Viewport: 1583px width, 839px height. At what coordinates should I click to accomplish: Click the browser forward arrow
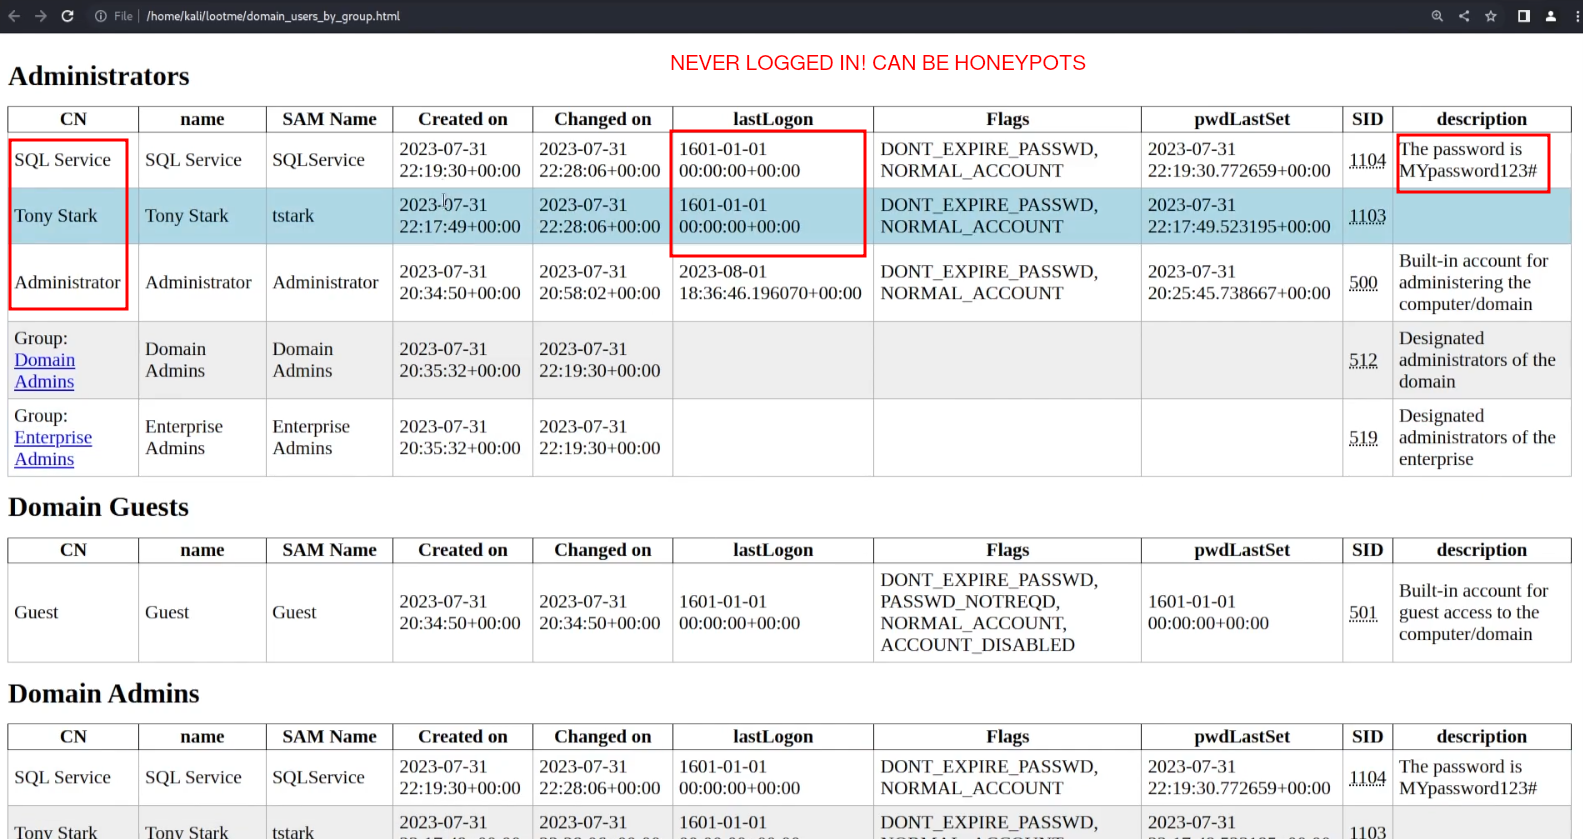[x=40, y=16]
